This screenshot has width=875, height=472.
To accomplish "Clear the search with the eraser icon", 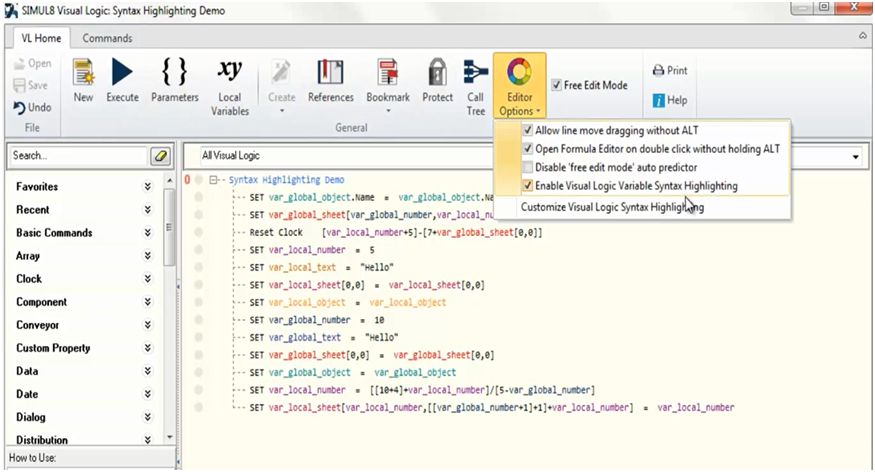I will (161, 156).
